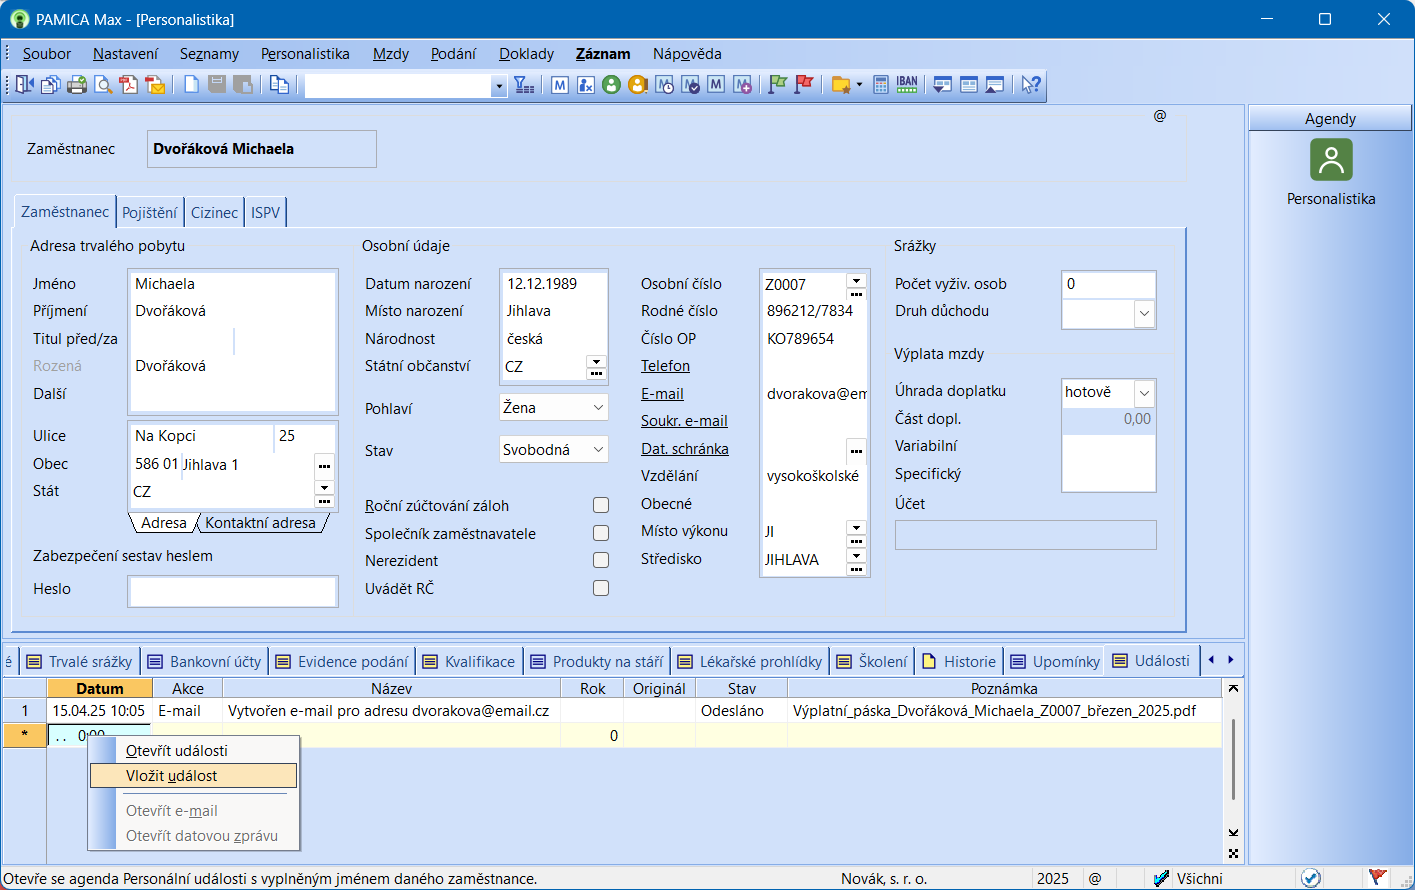Switch to Kontaktní adresa button
The image size is (1415, 890).
260,523
